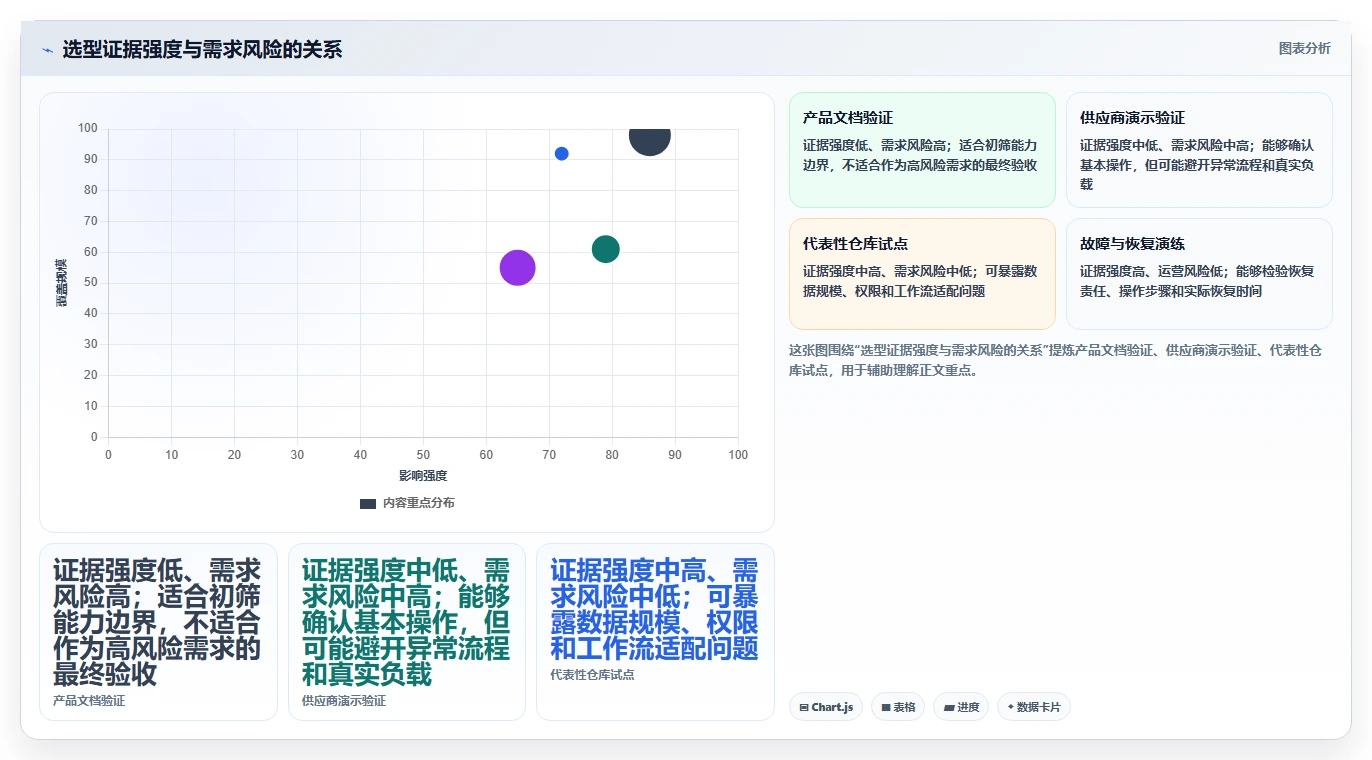Click the description text in 故障与恢复演练 card
Image resolution: width=1372 pixels, height=760 pixels.
[x=1197, y=281]
